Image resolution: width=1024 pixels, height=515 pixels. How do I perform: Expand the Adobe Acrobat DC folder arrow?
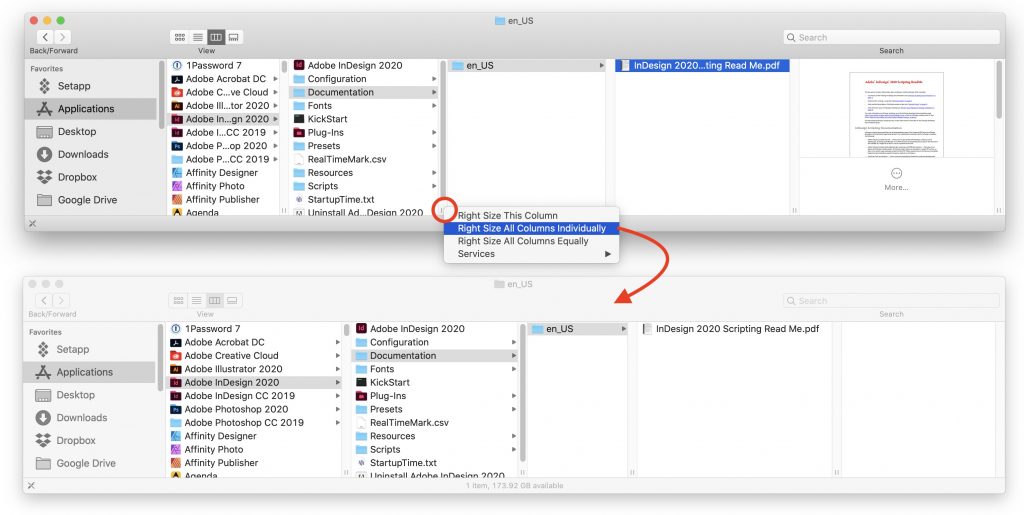[339, 342]
